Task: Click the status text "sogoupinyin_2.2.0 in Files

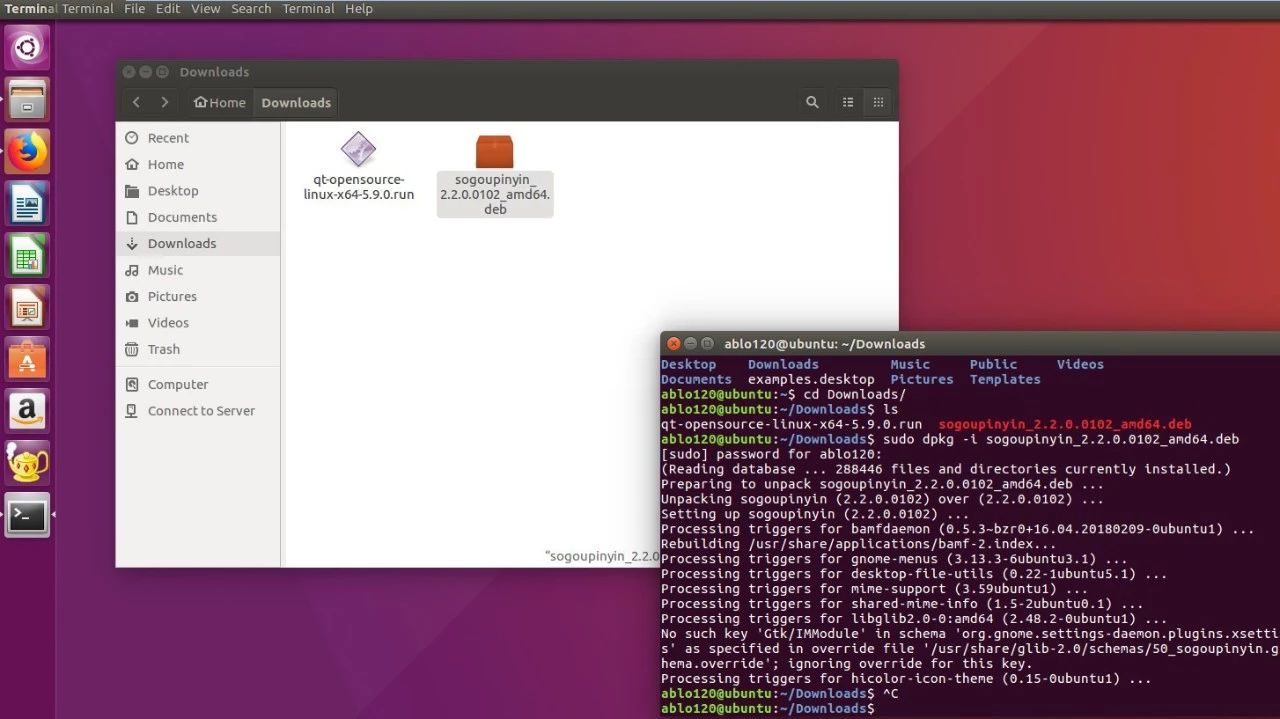Action: point(602,556)
